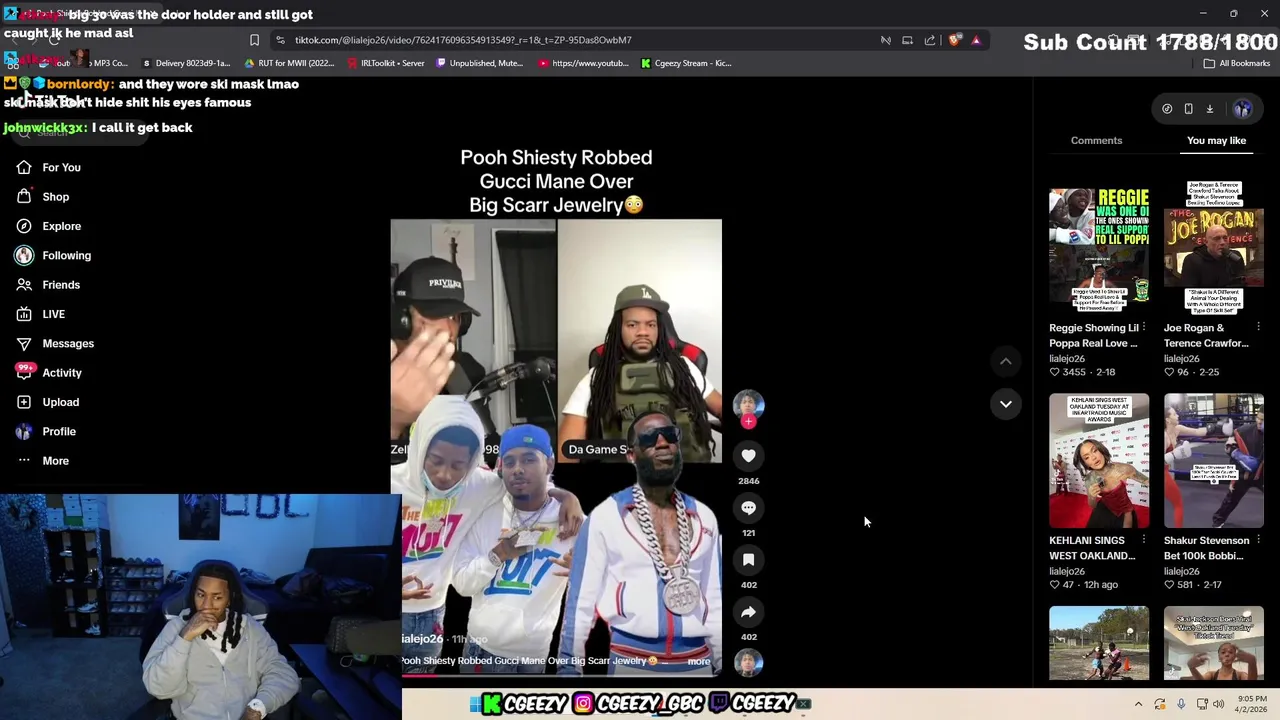Open the clock showing 9:05 PM

point(1252,705)
